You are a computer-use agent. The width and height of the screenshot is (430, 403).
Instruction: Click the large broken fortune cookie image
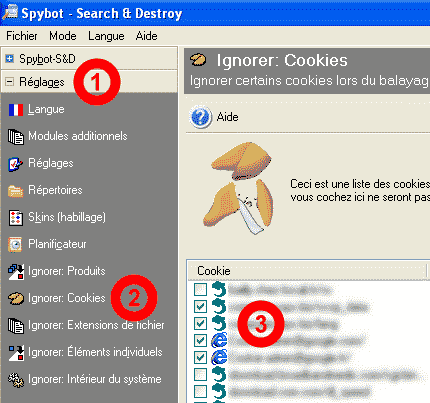tap(239, 188)
